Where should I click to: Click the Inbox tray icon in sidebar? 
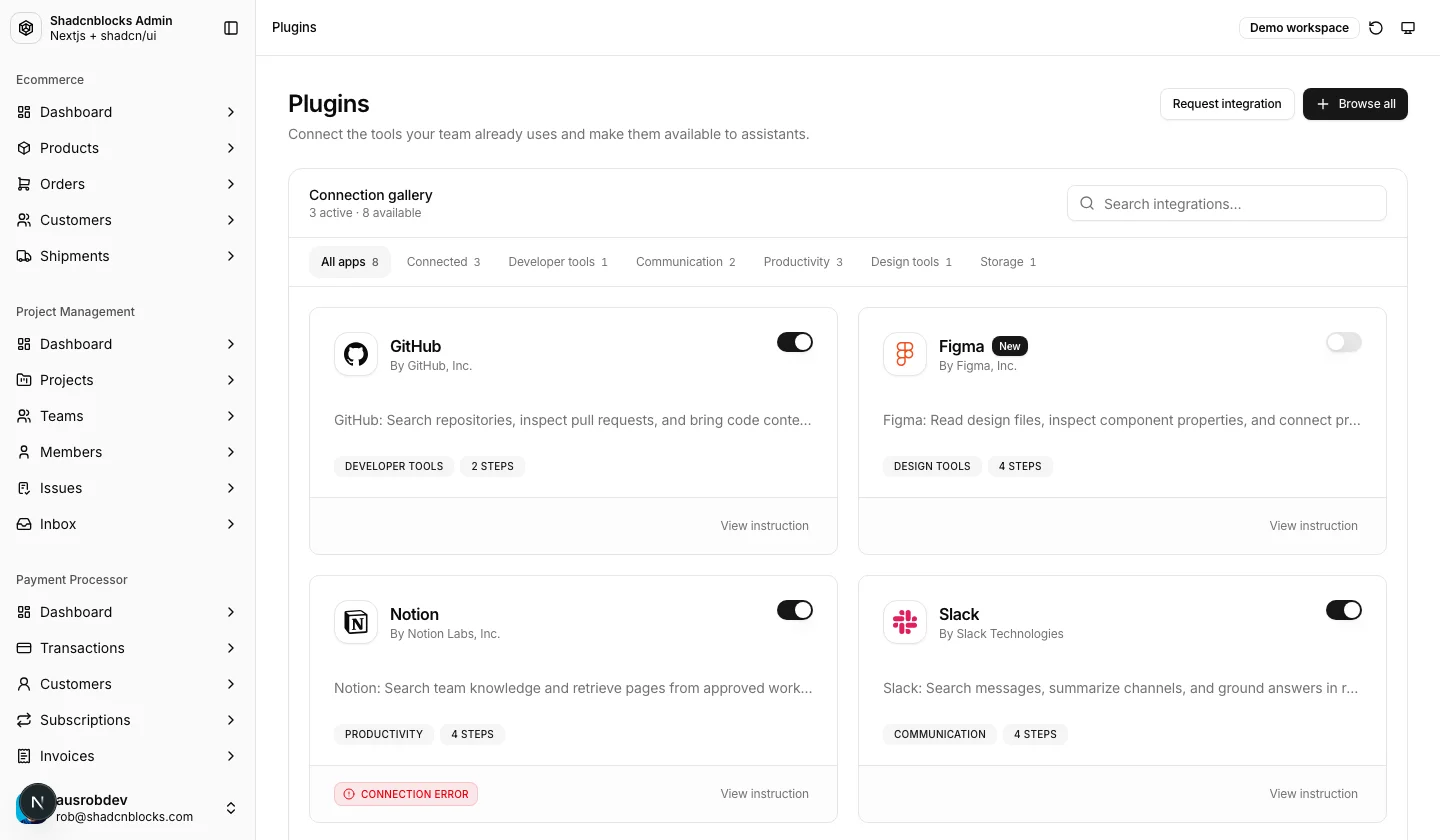click(24, 524)
